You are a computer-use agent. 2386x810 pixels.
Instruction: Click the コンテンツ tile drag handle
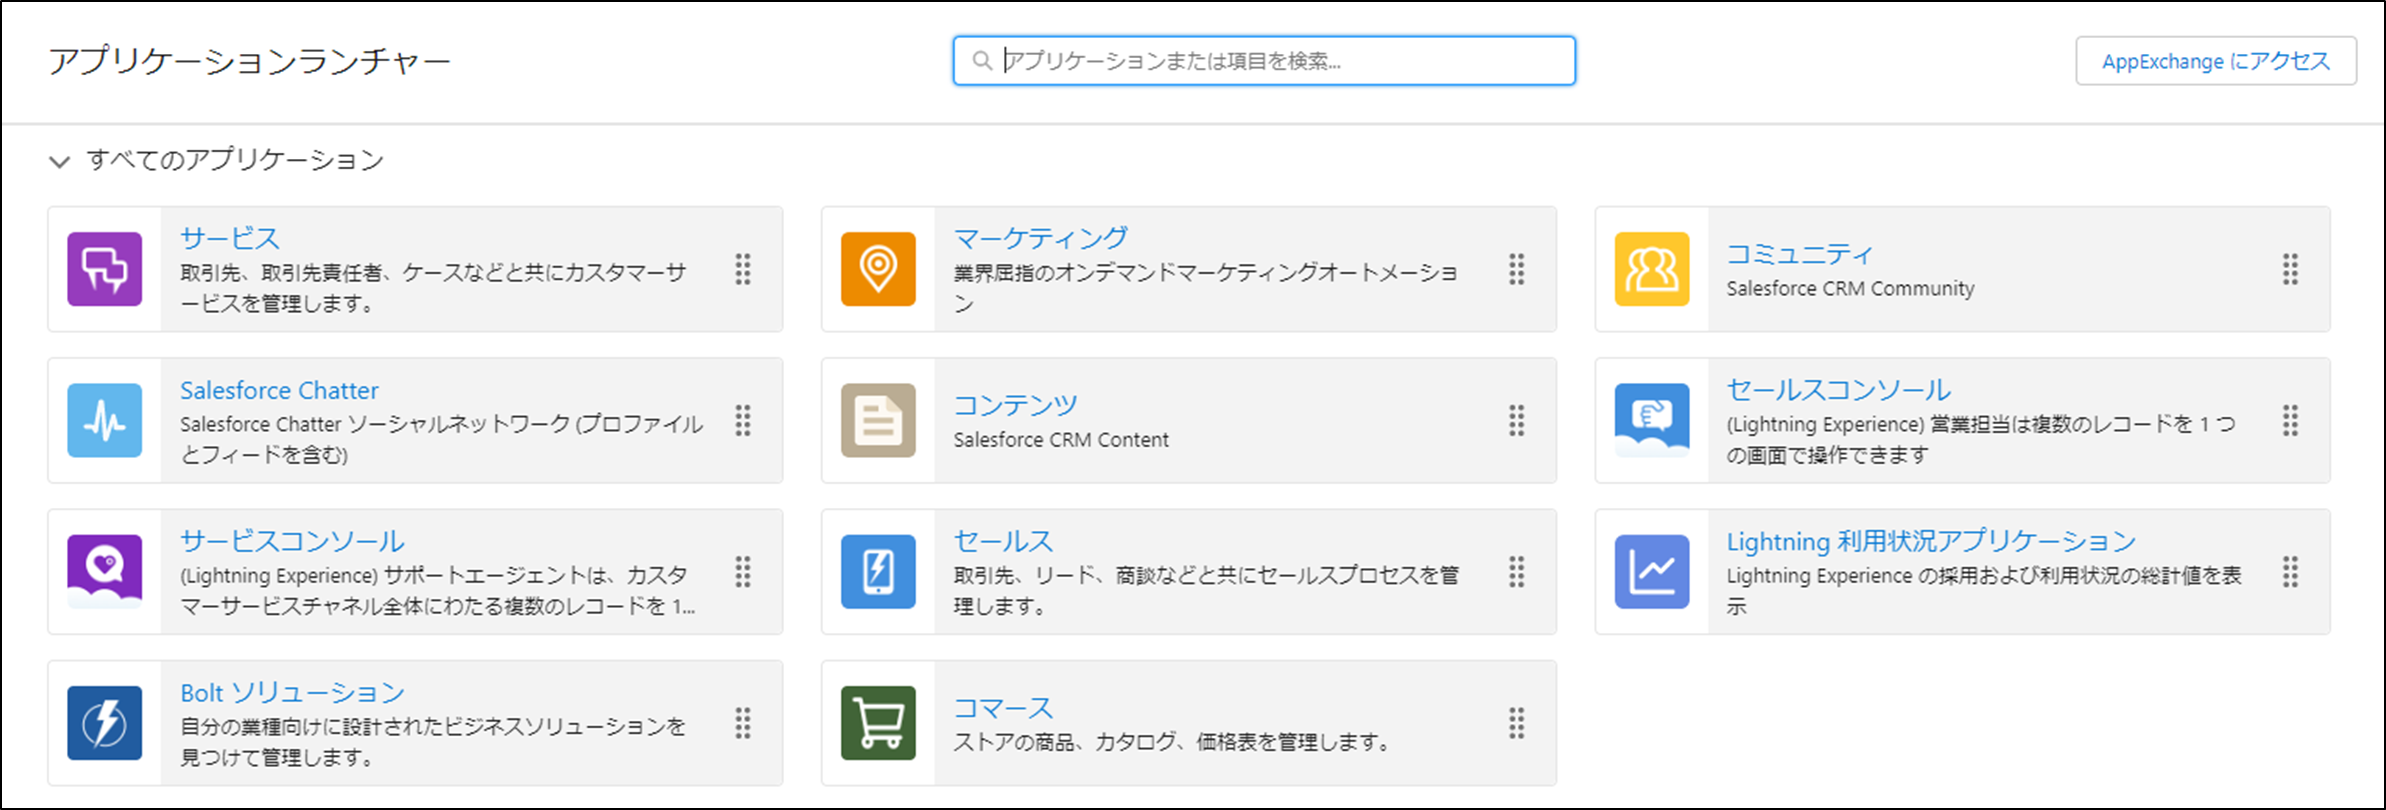pyautogui.click(x=1517, y=420)
